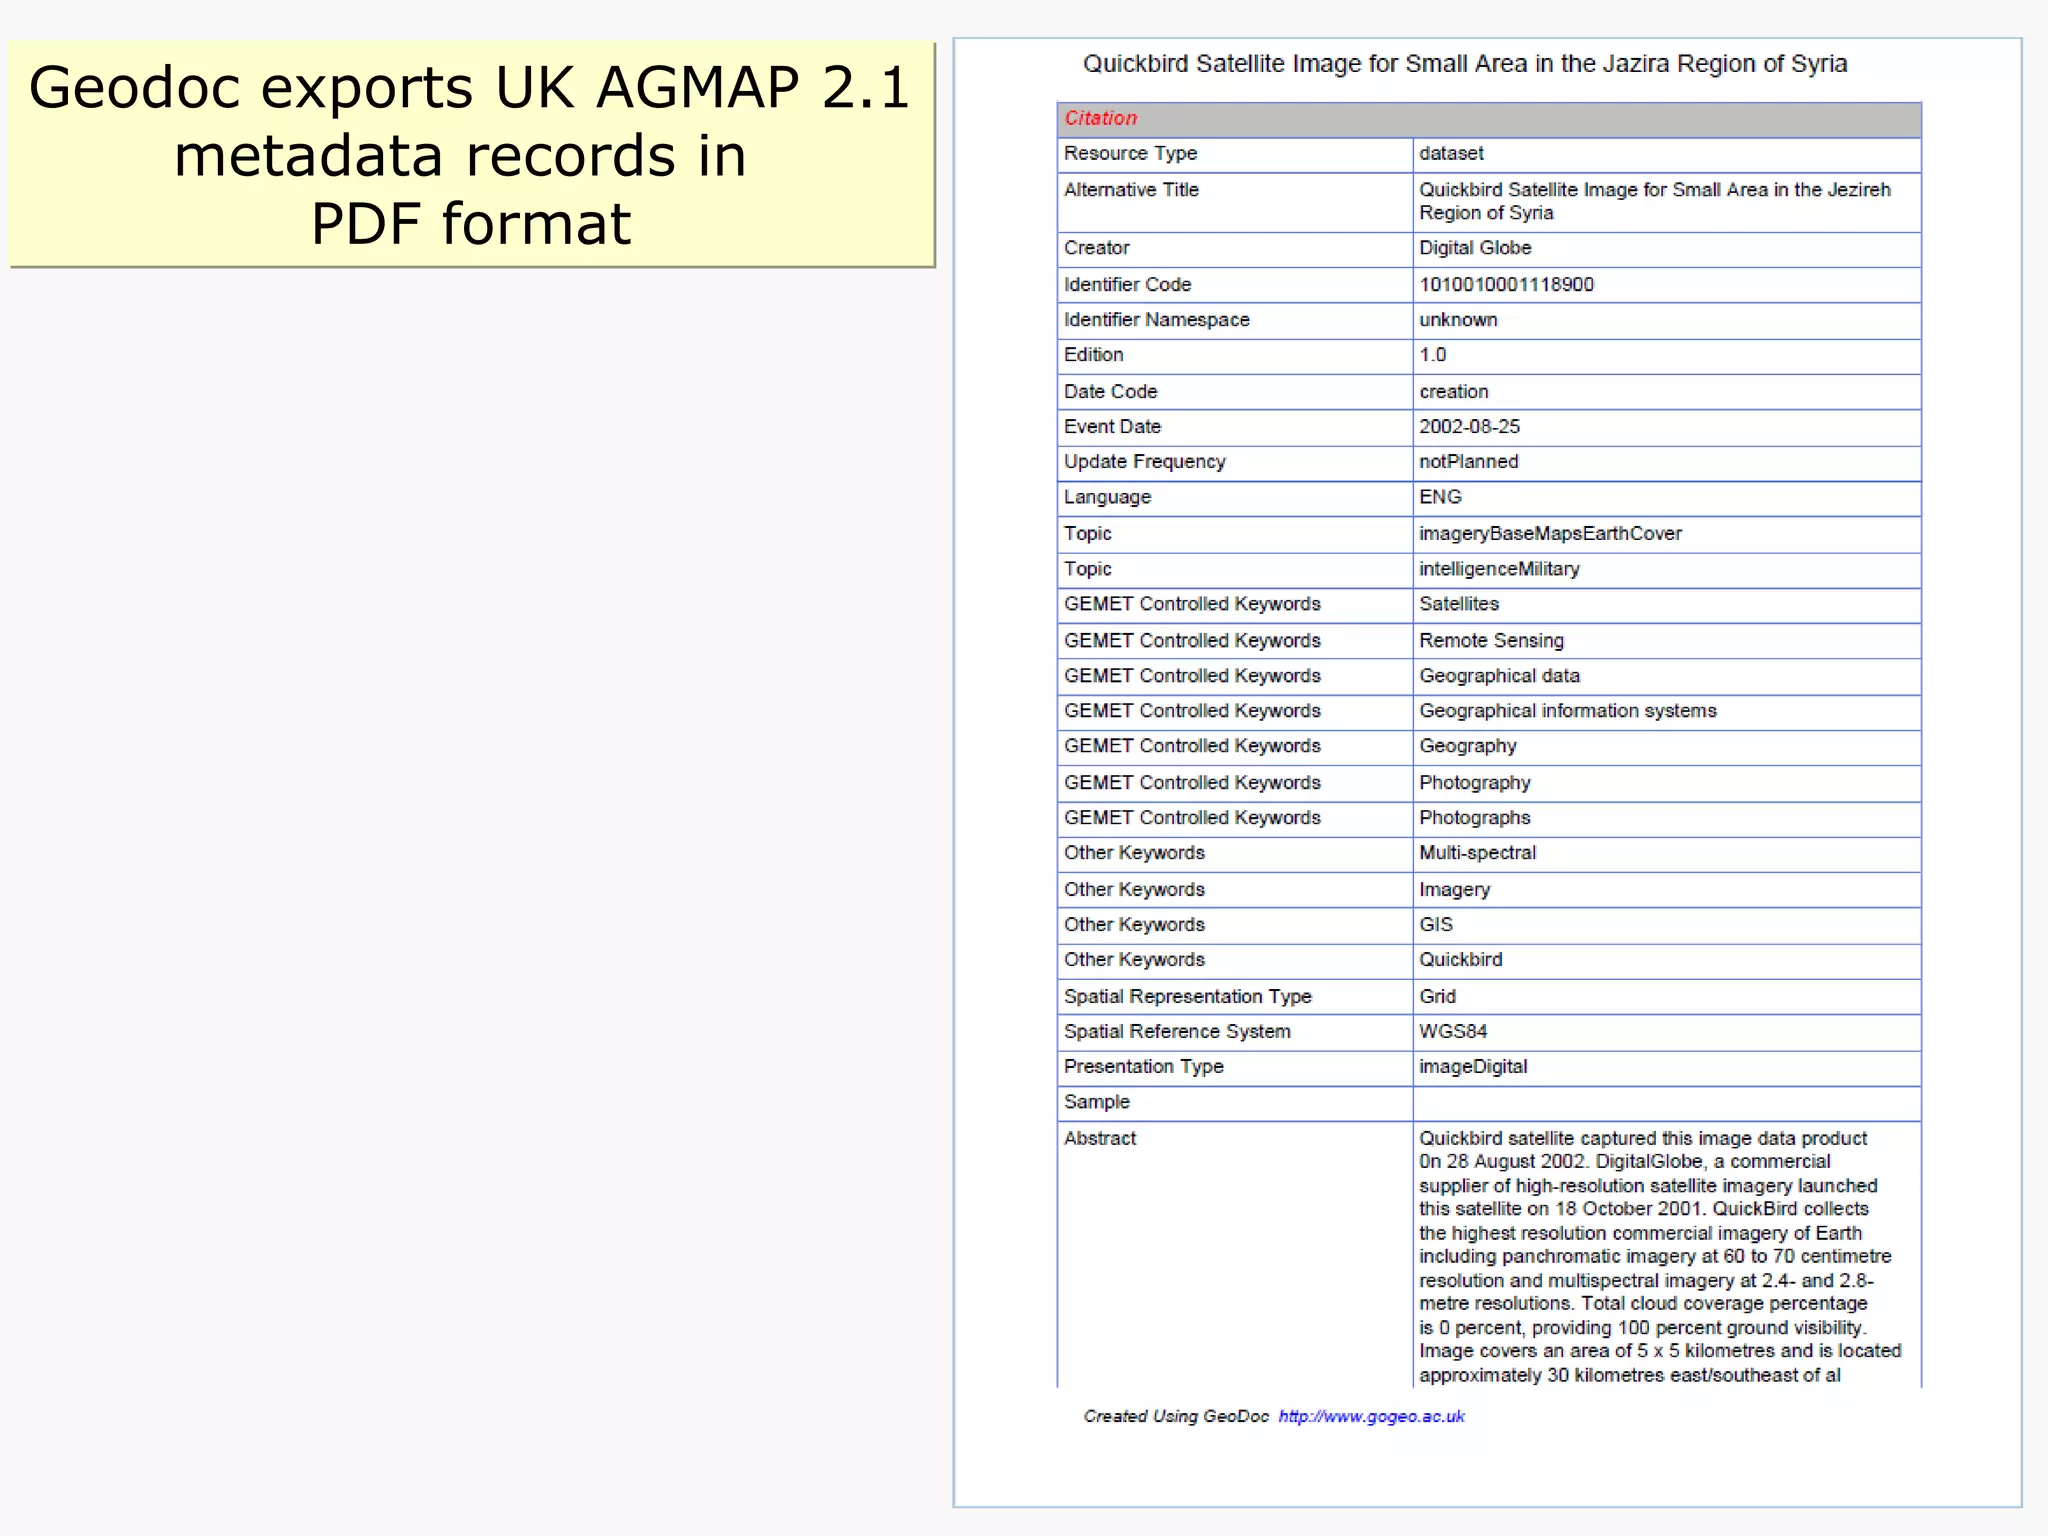This screenshot has width=2048, height=1536.
Task: Select GEMET keyword 'Geographical data'
Action: point(1499,676)
